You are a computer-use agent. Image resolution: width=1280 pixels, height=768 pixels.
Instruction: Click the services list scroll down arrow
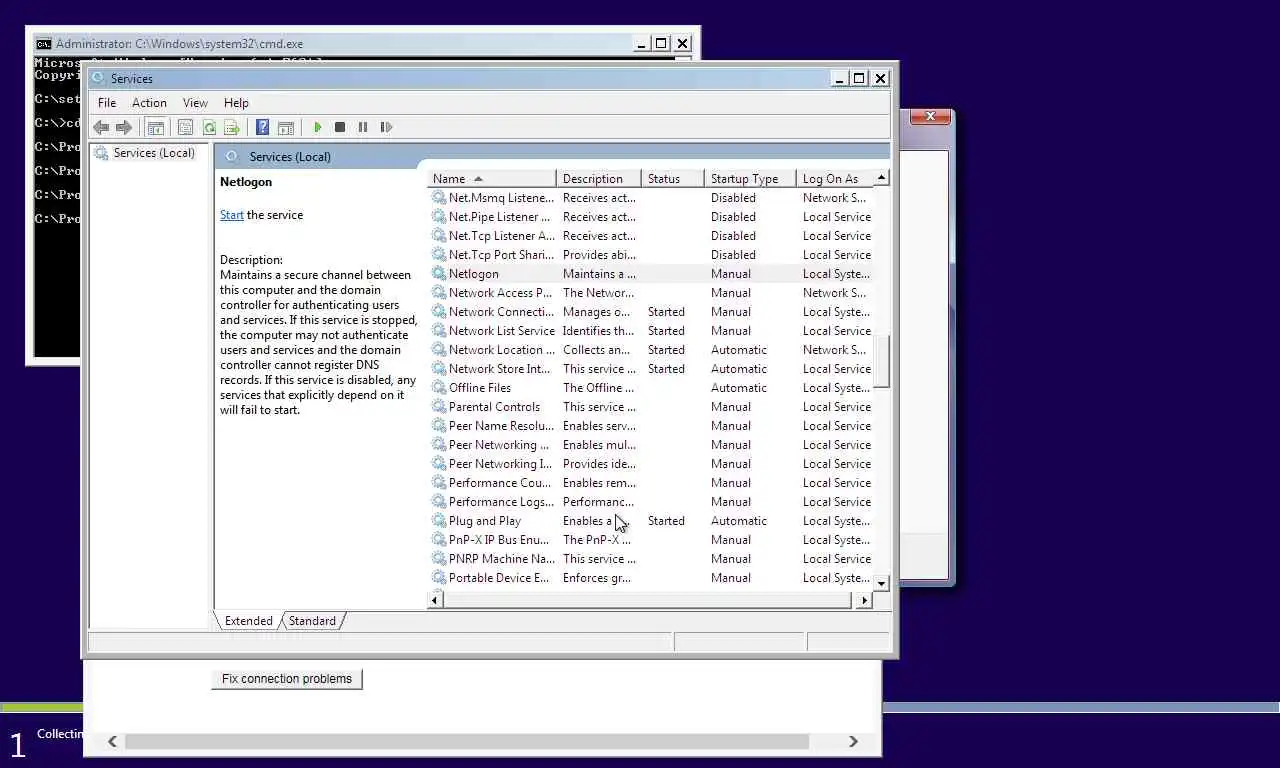click(x=881, y=583)
